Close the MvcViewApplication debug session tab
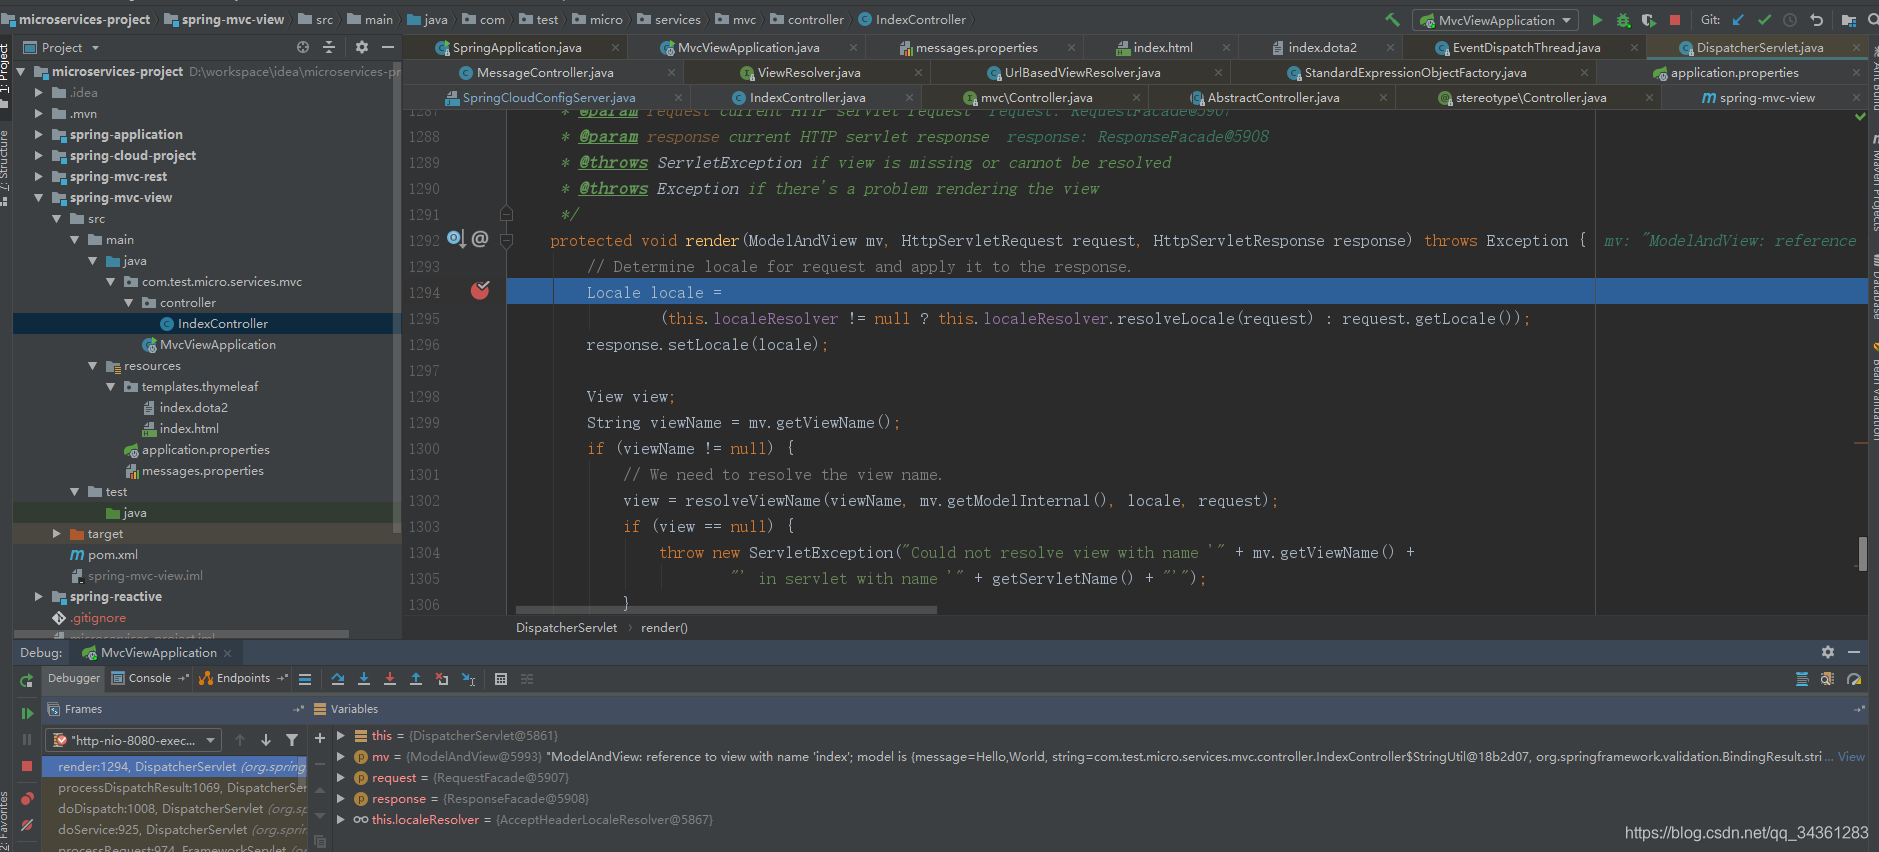Screen dimensions: 1879x852 [x=227, y=653]
